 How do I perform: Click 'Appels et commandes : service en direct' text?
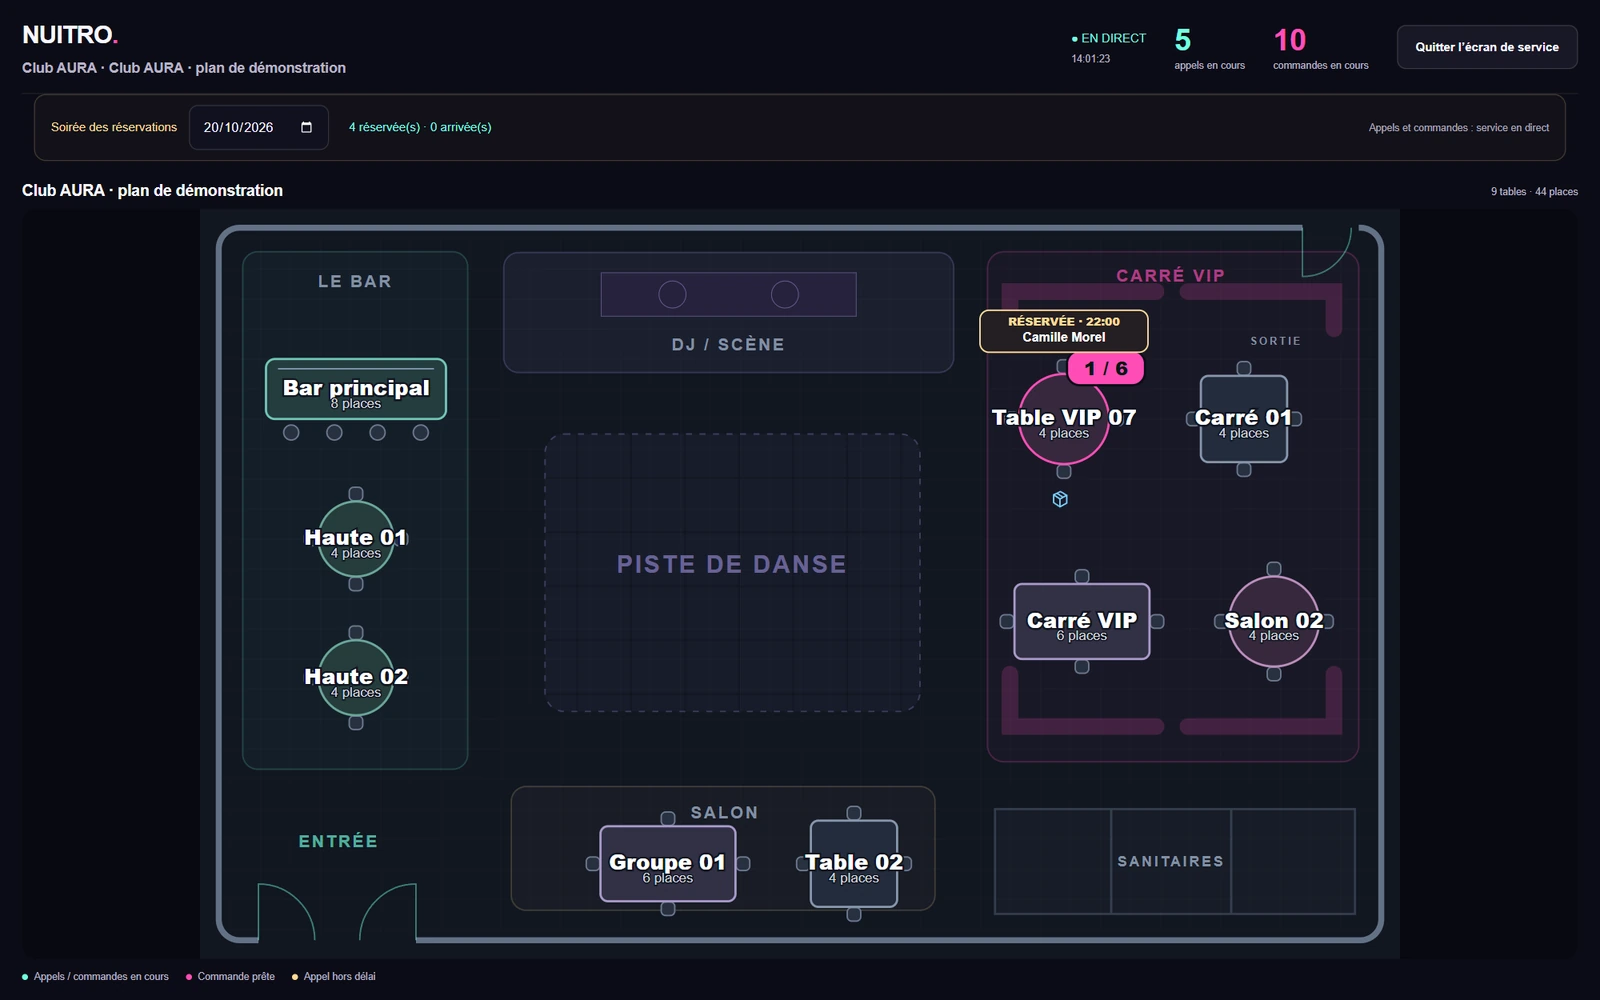[1459, 128]
